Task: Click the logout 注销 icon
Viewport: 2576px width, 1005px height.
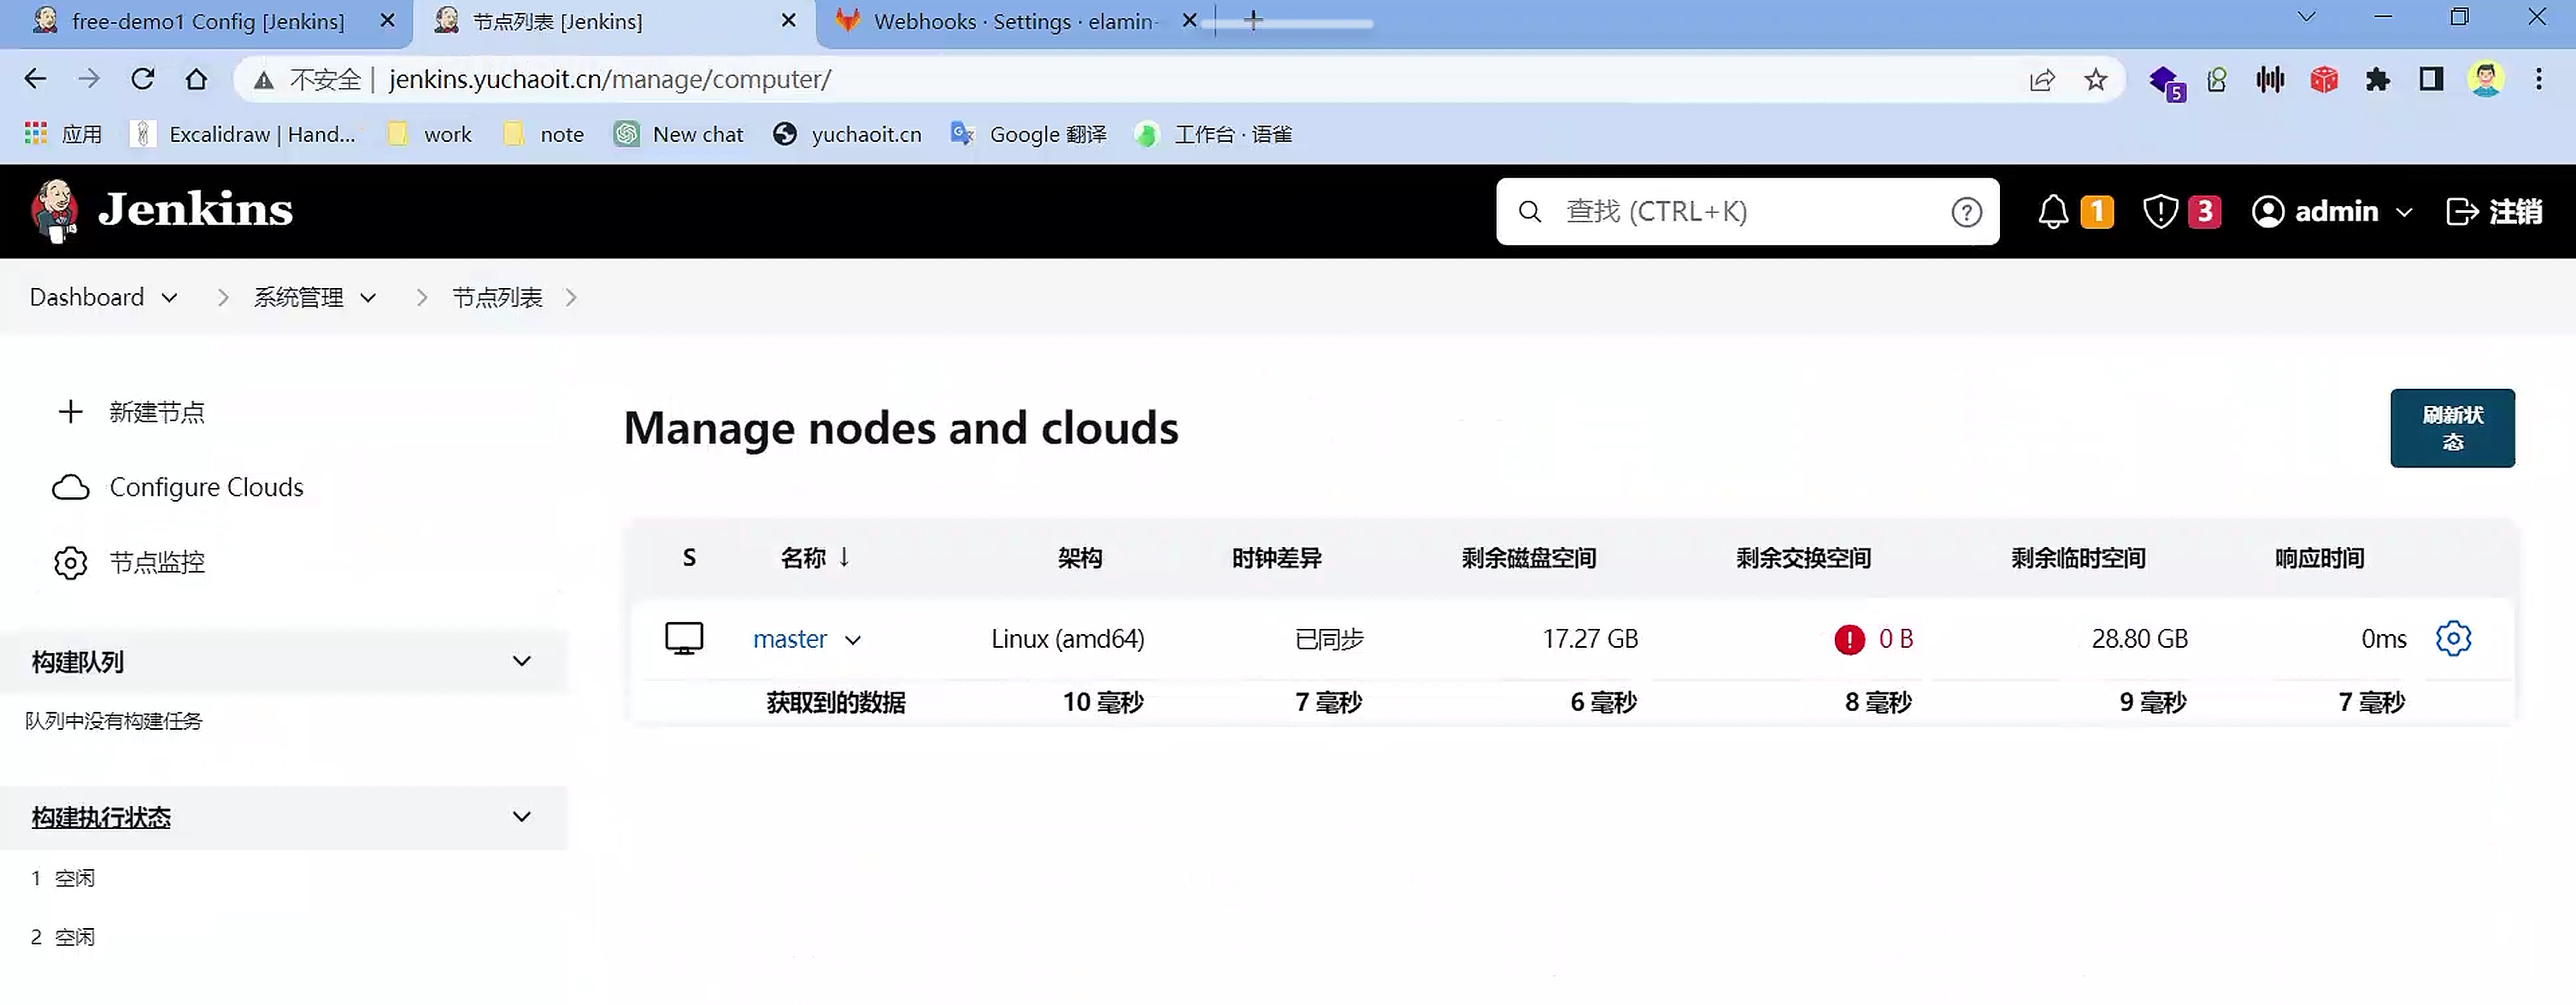Action: point(2461,212)
